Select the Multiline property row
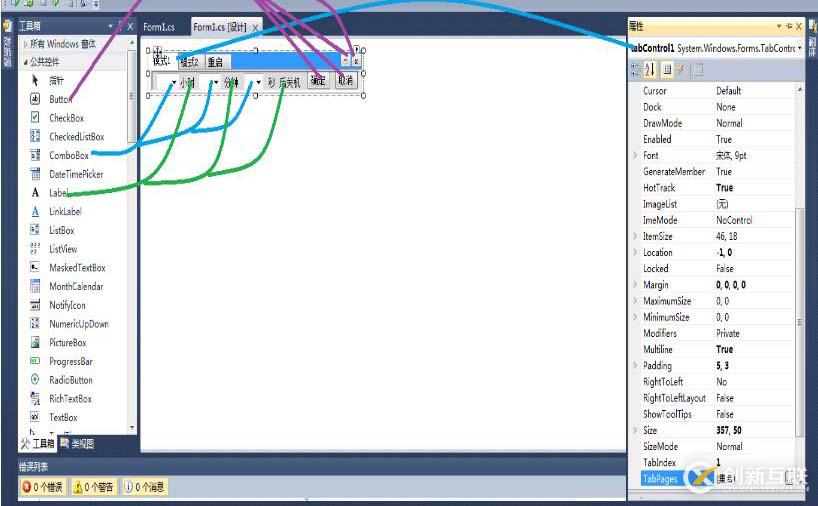 (x=717, y=350)
